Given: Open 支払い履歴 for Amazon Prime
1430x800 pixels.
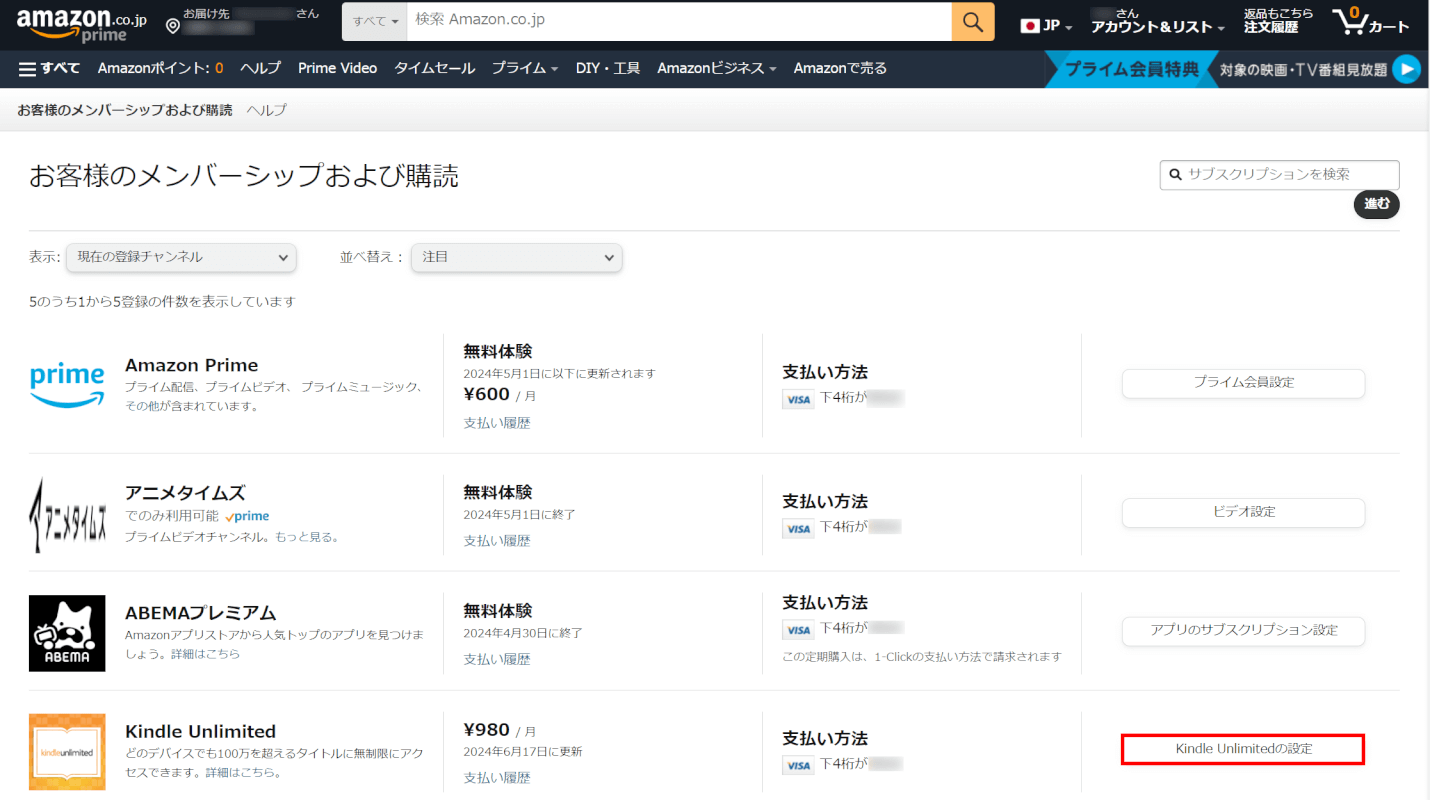Looking at the screenshot, I should [x=497, y=423].
